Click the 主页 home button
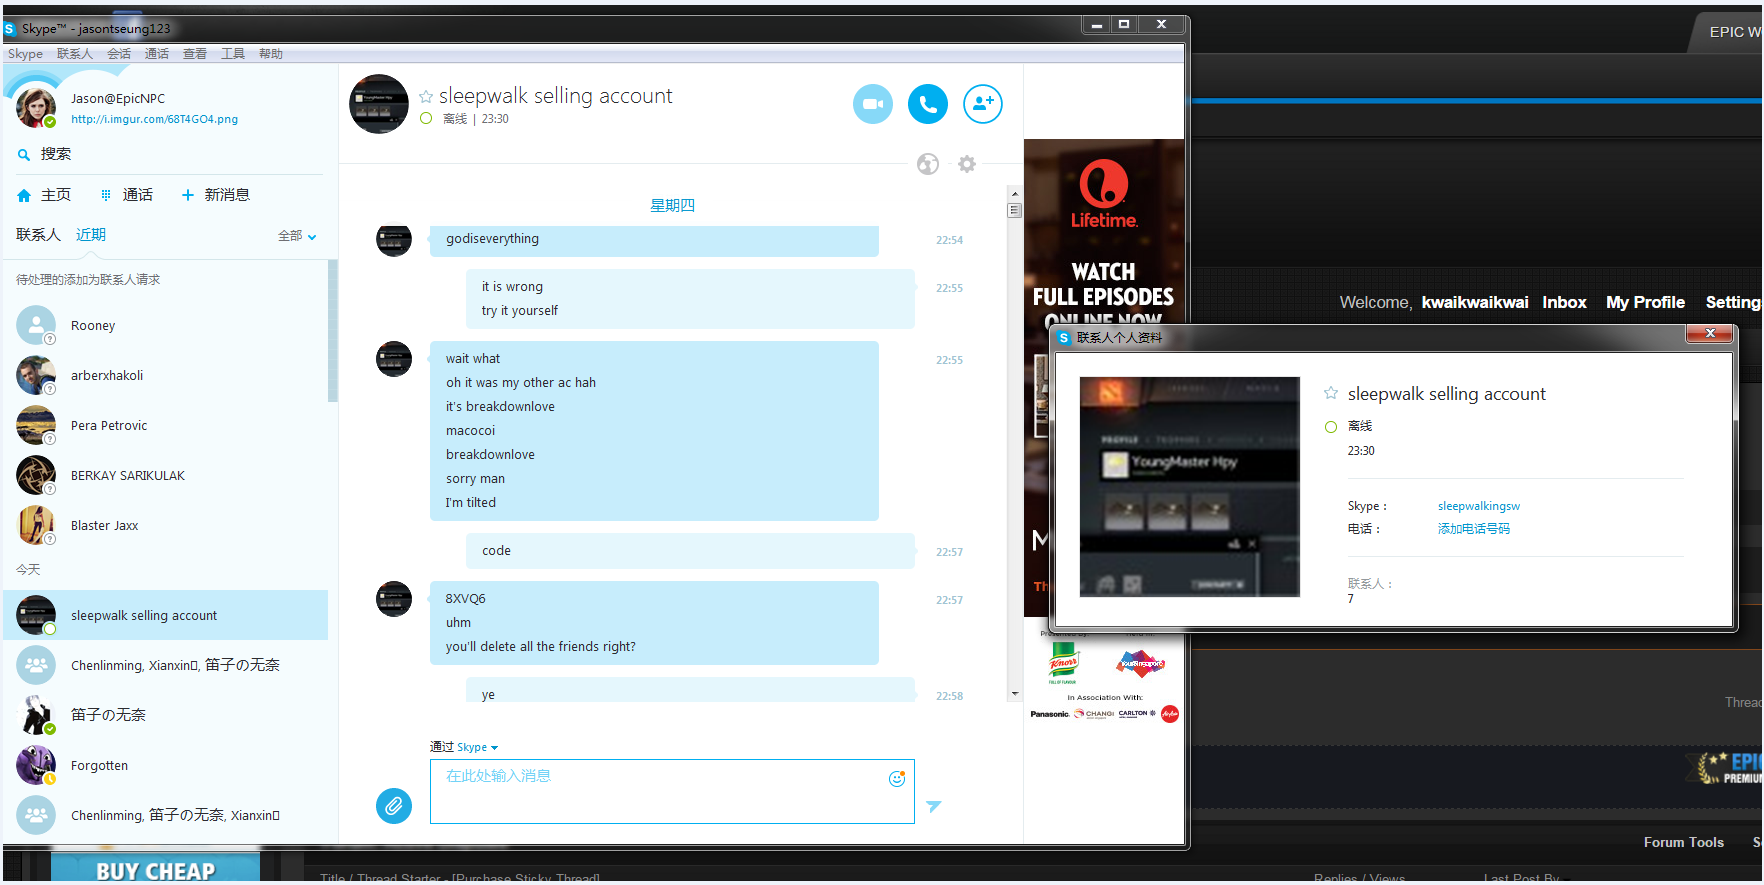This screenshot has height=885, width=1764. pos(44,195)
